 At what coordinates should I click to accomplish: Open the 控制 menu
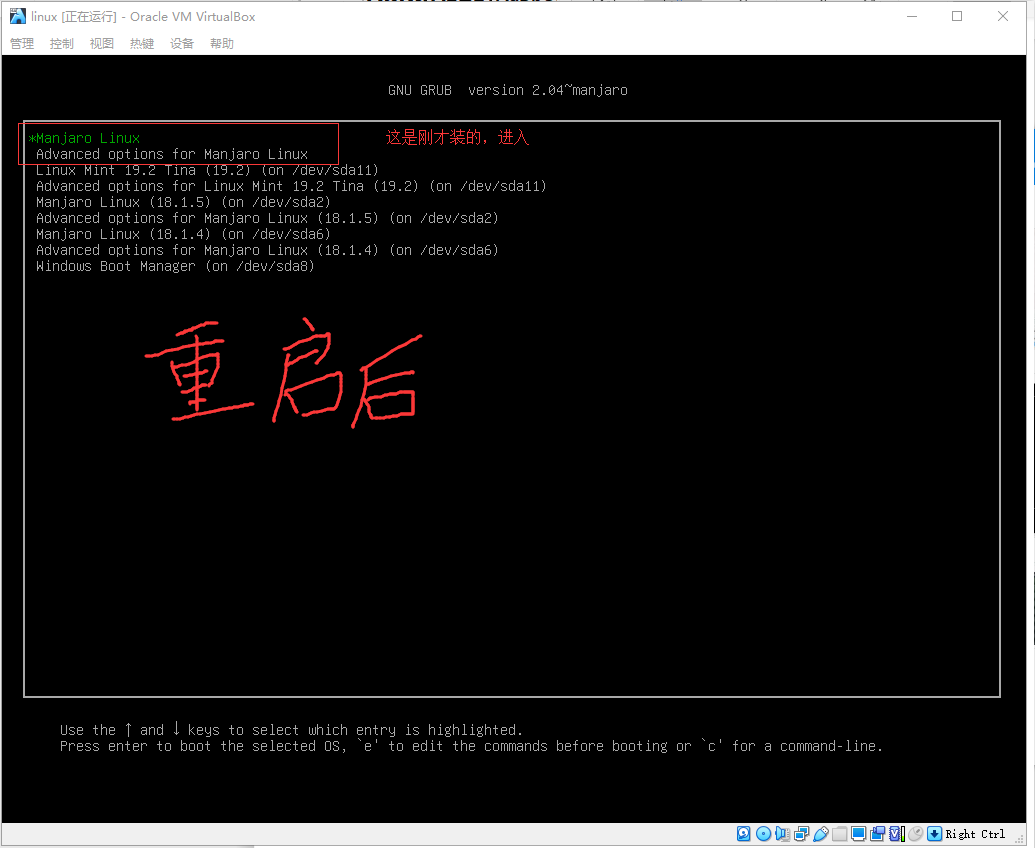coord(62,44)
